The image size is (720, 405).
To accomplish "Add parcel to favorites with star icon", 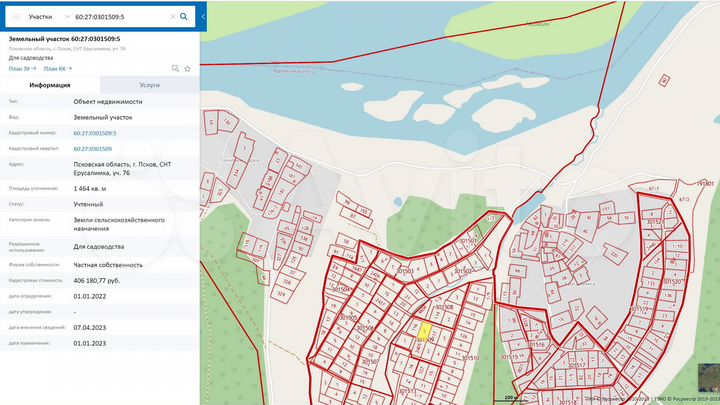I will (x=187, y=68).
